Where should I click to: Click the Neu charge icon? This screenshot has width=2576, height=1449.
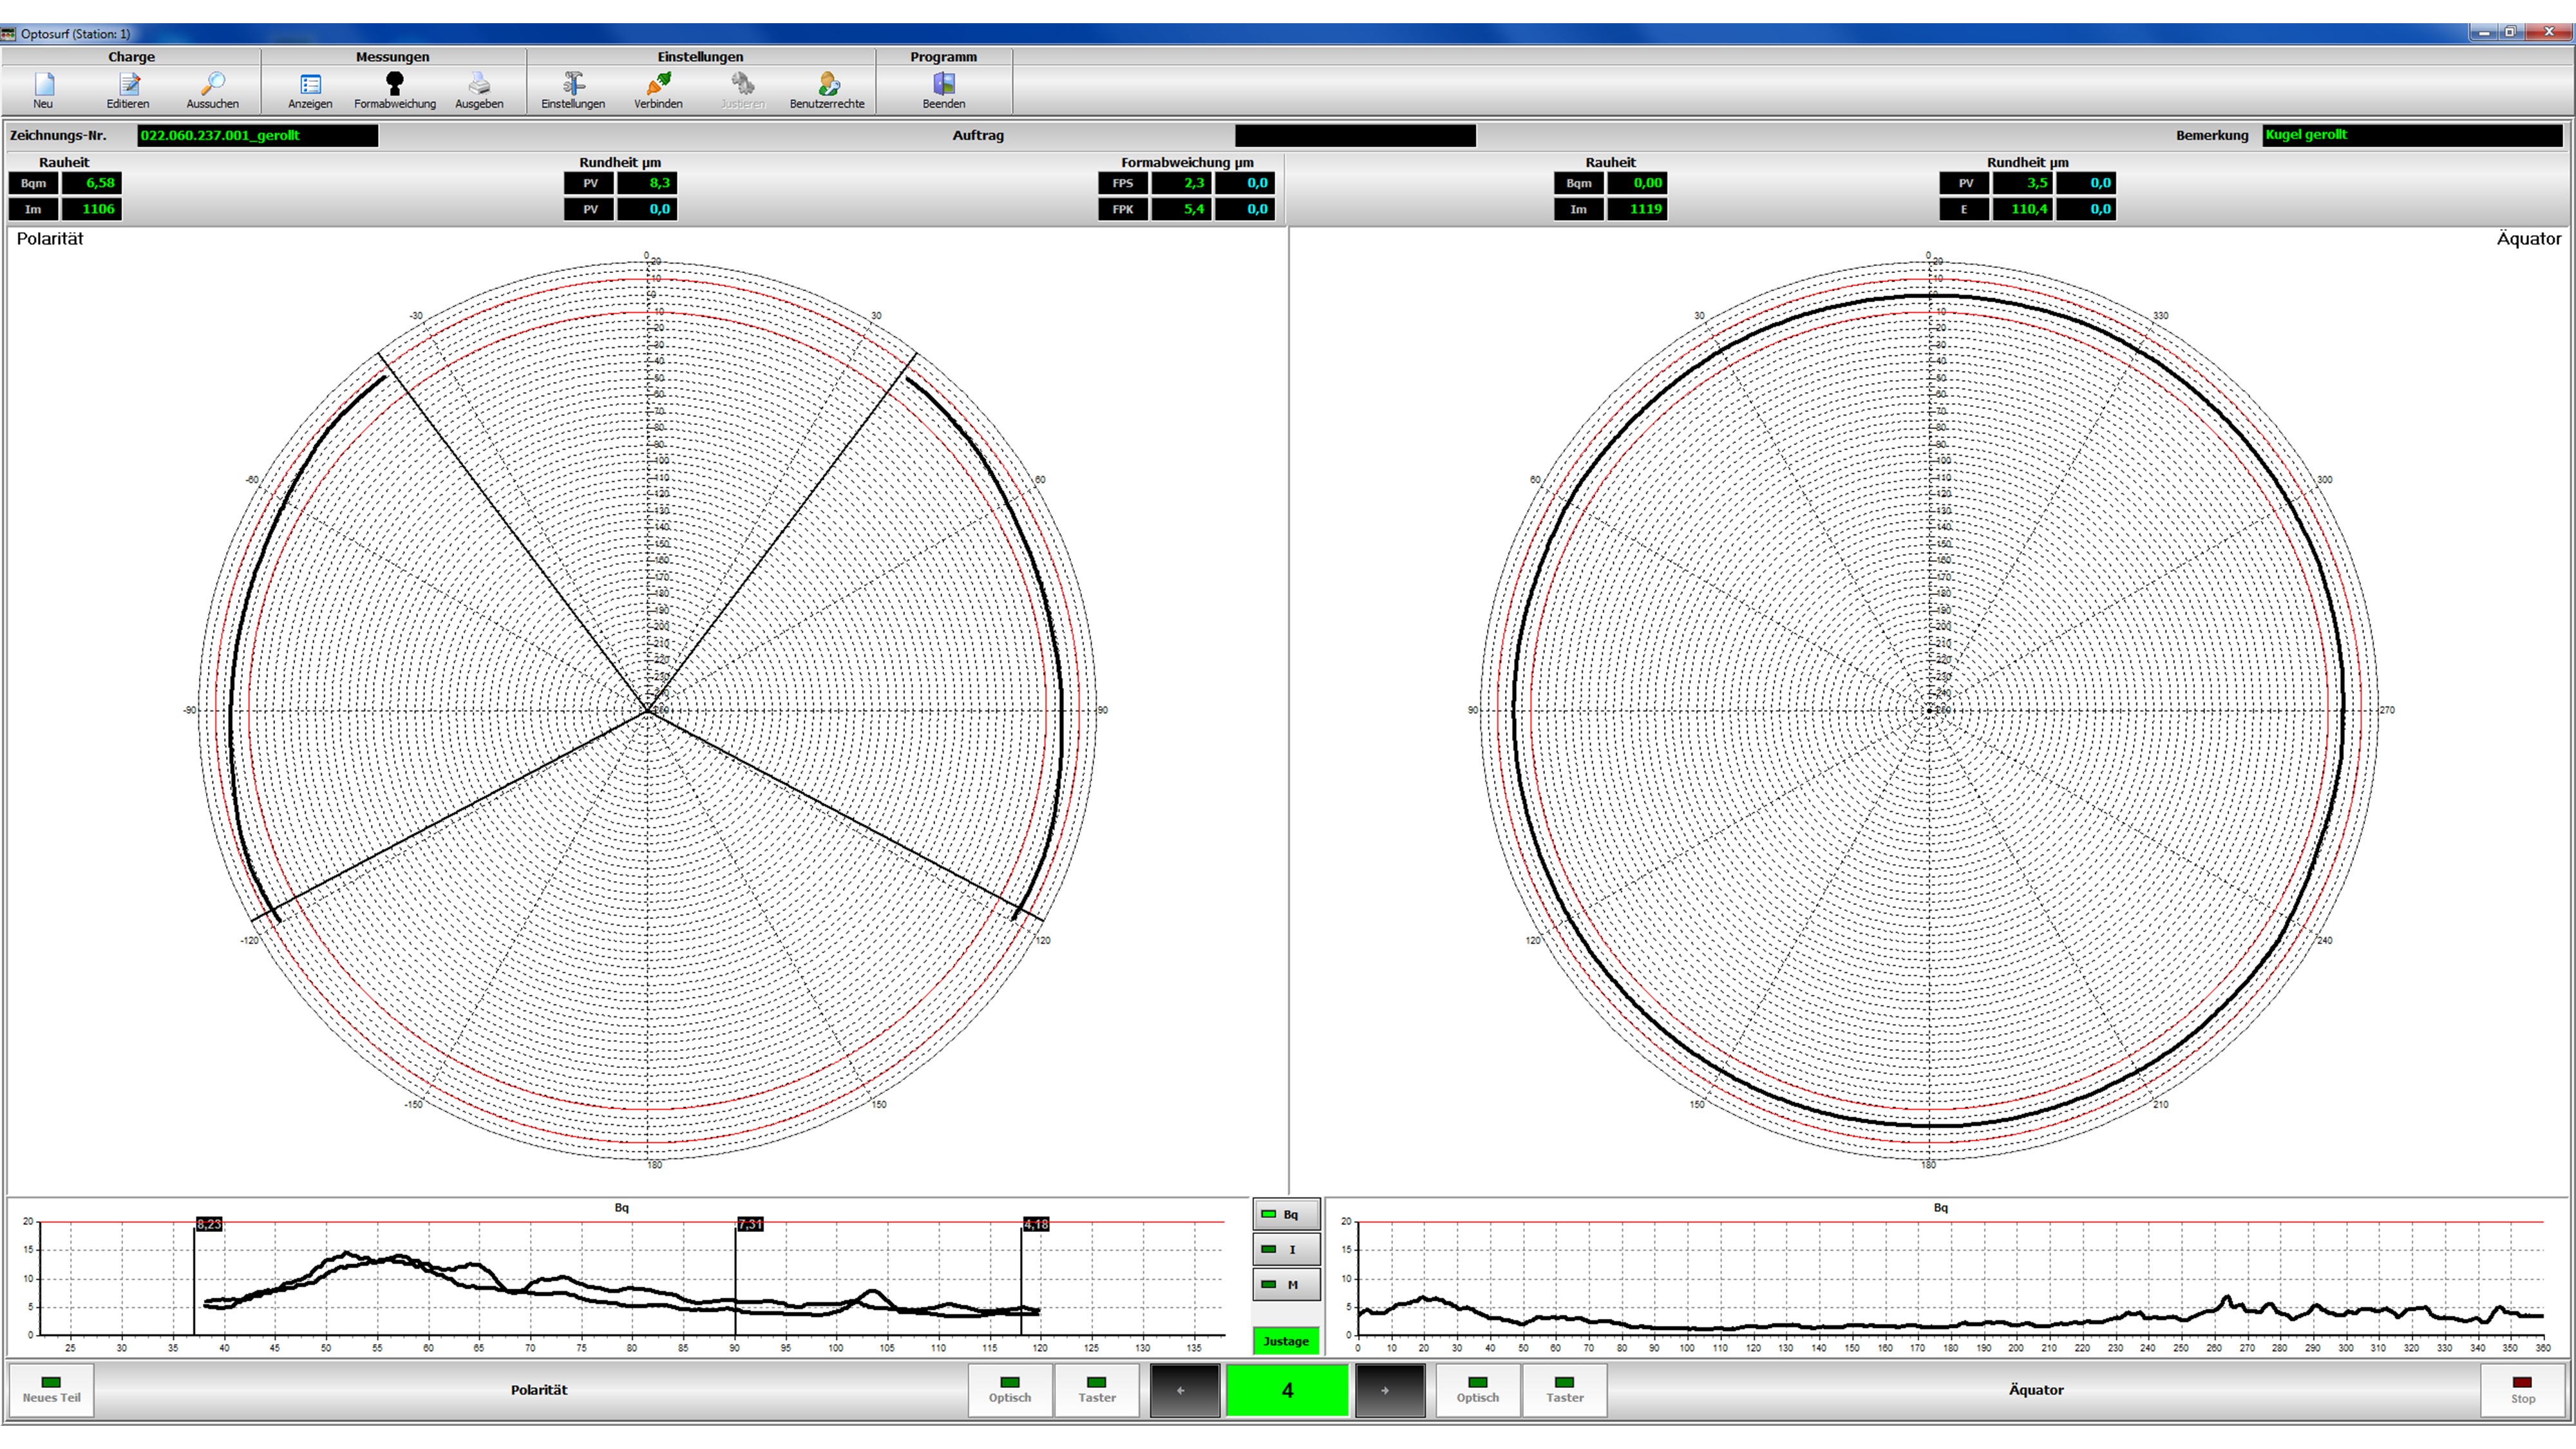pyautogui.click(x=43, y=89)
